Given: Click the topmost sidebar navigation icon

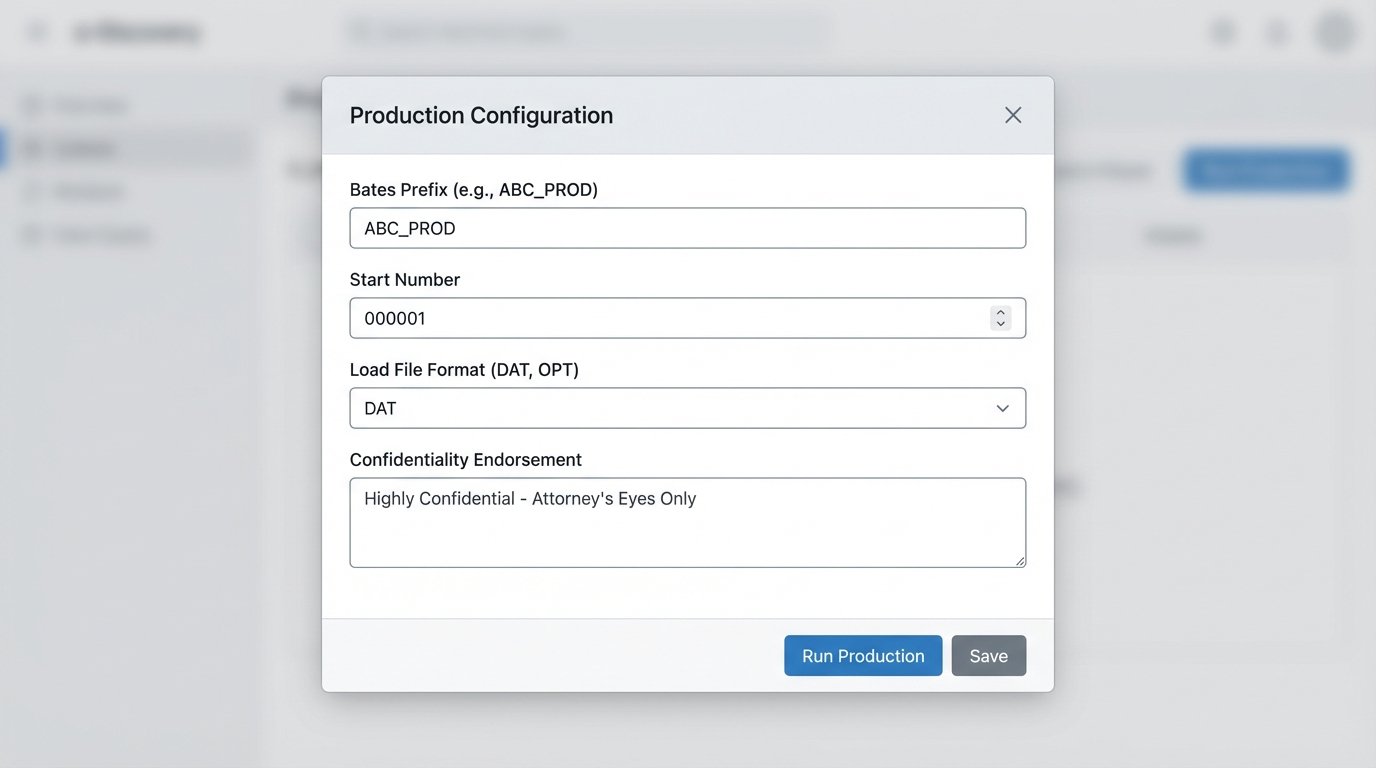Looking at the screenshot, I should (x=31, y=104).
